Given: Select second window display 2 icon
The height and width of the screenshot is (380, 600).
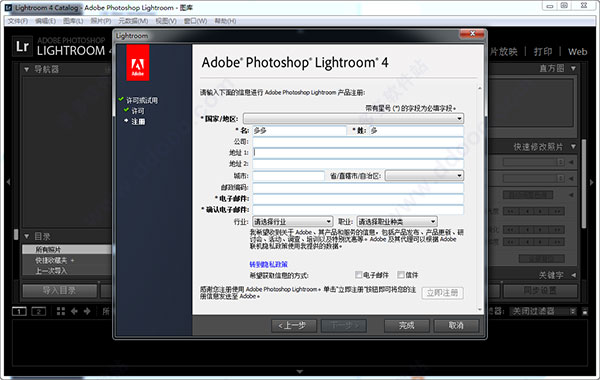Looking at the screenshot, I should coord(38,311).
